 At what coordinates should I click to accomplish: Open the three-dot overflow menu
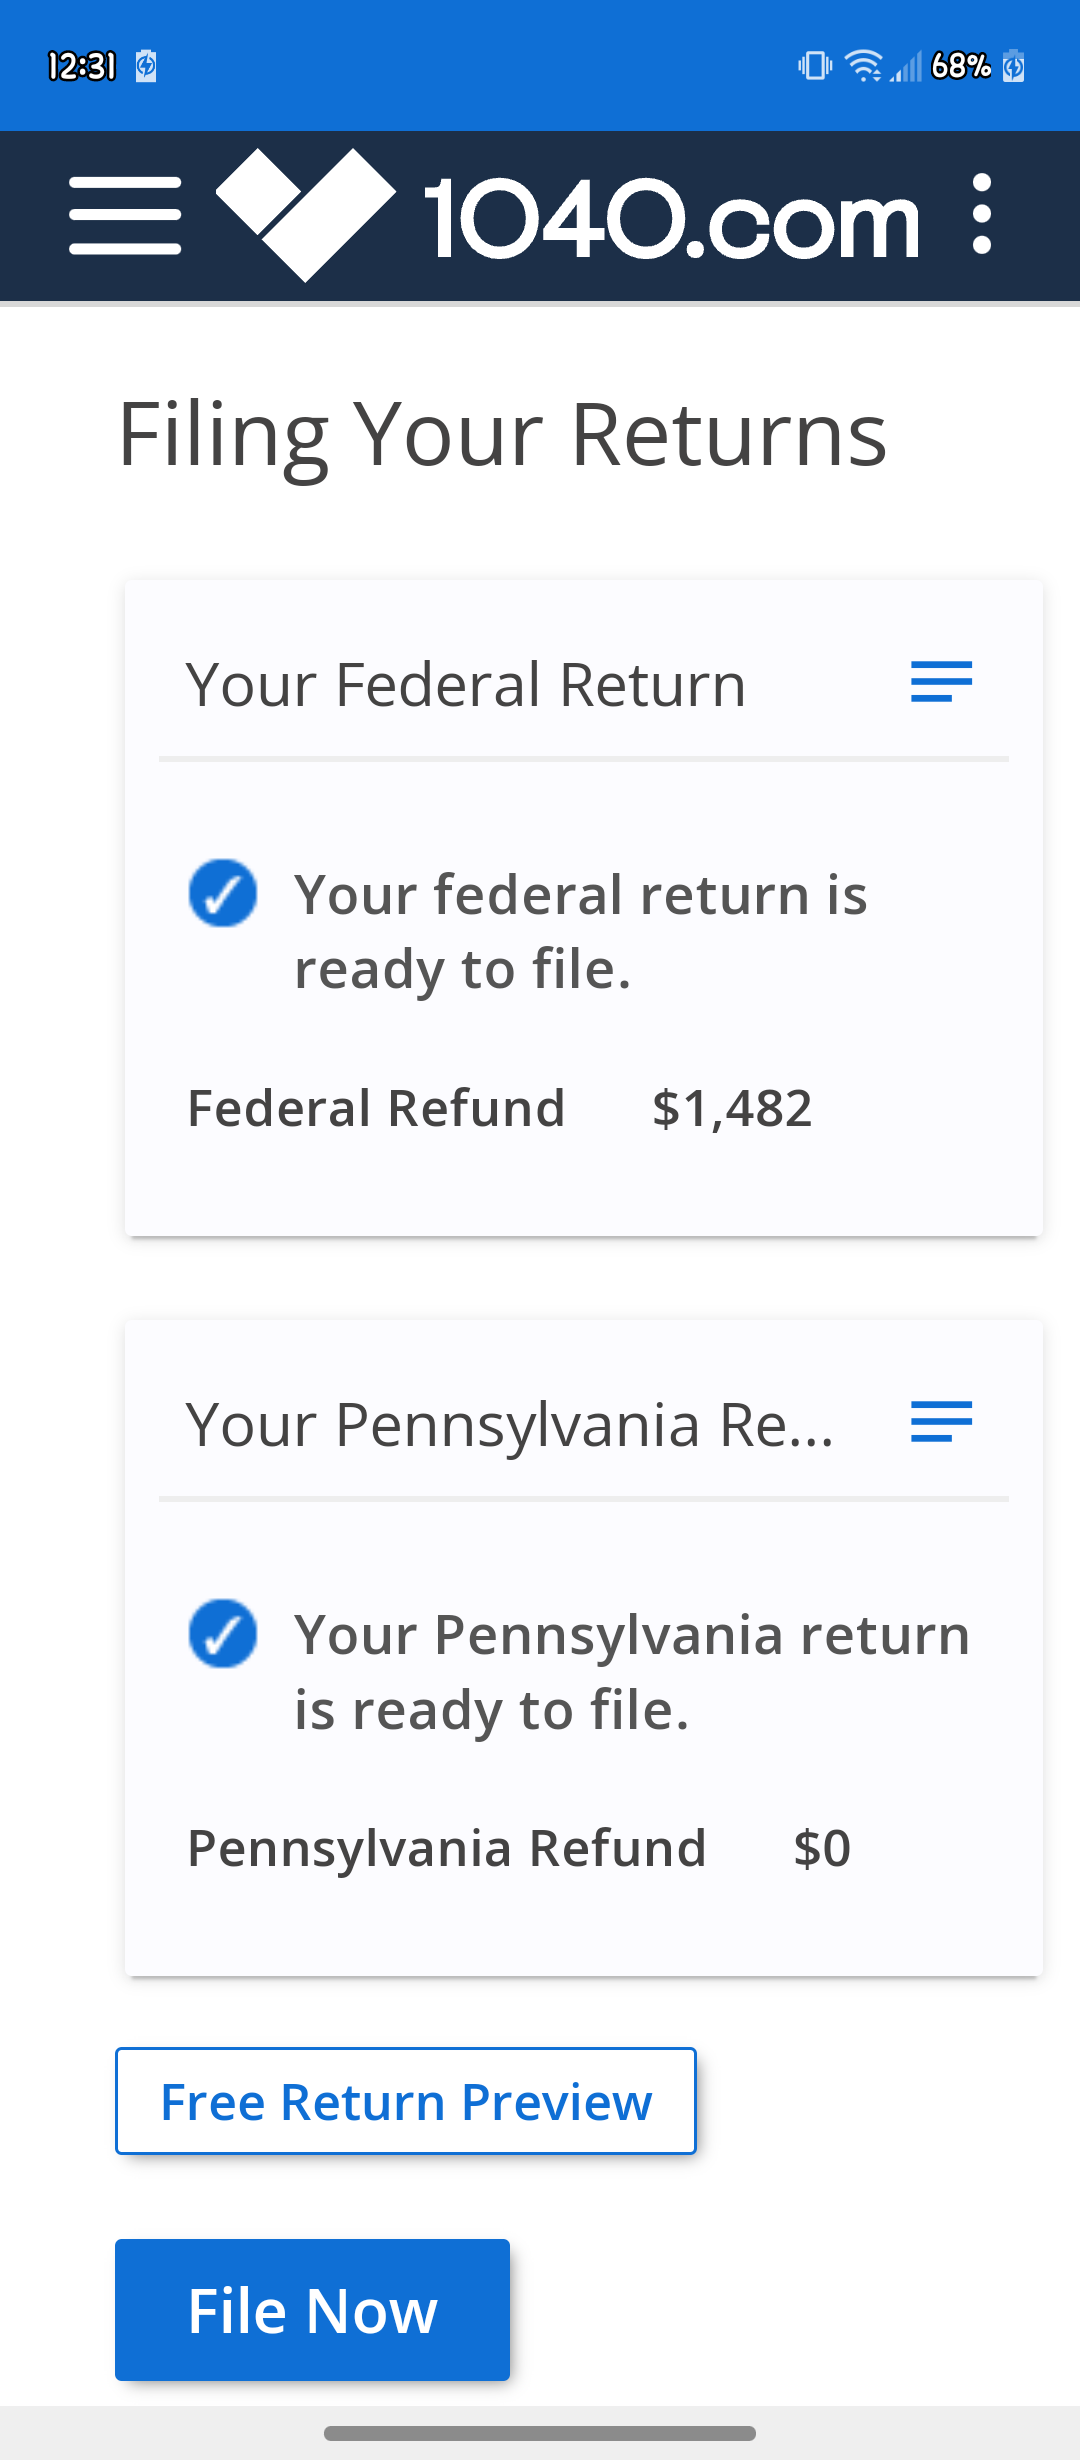point(982,214)
